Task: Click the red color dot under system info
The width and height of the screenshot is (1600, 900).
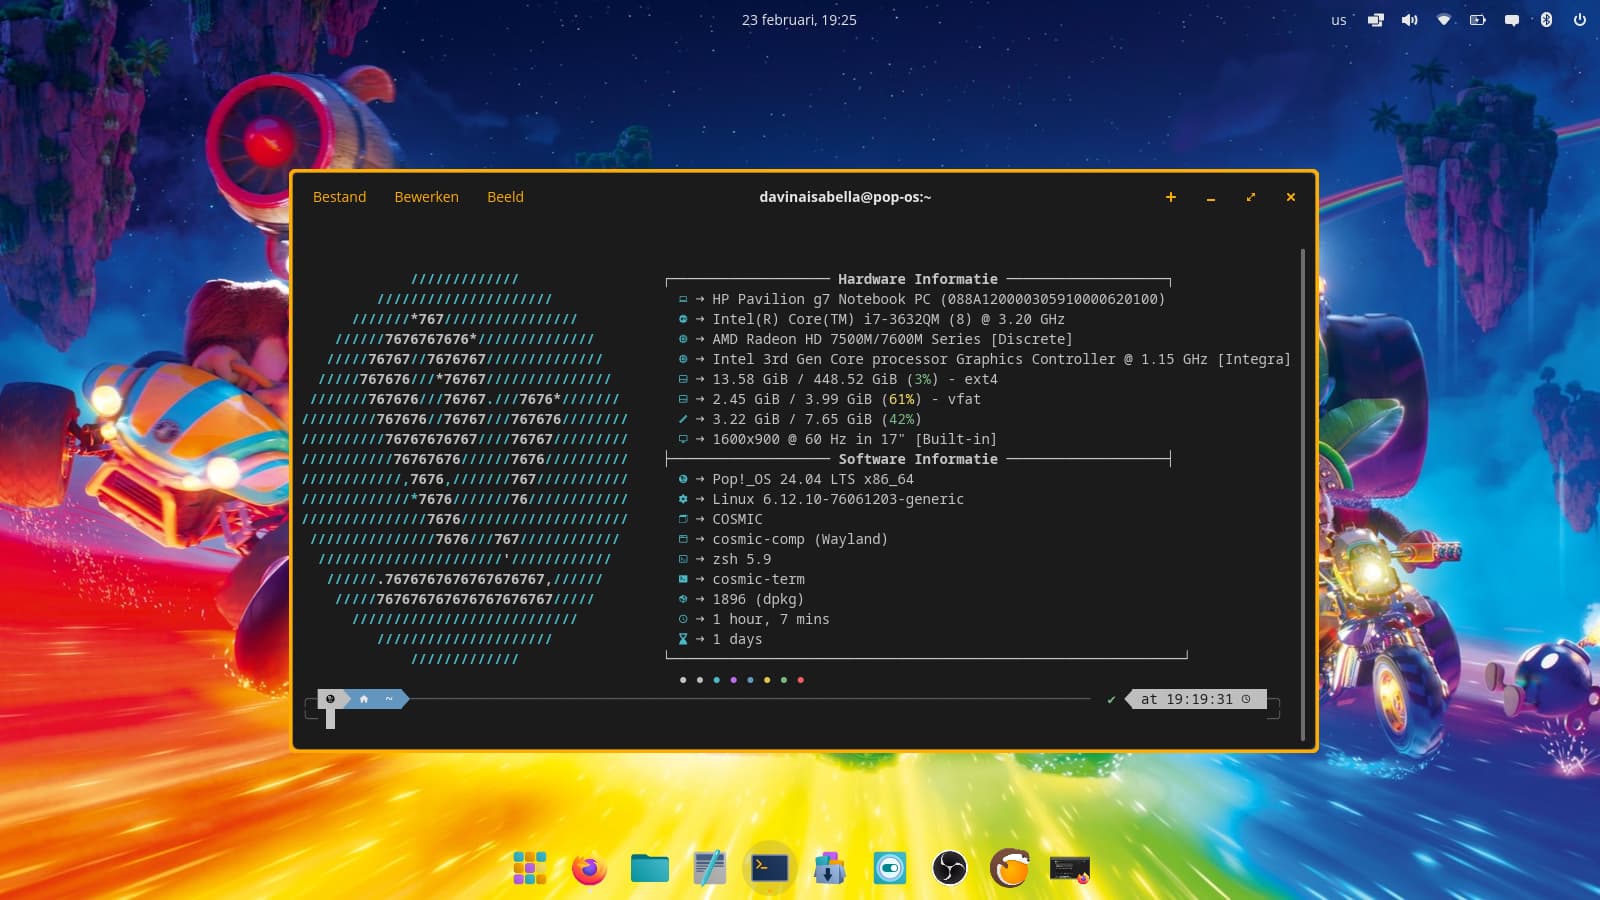Action: 800,680
